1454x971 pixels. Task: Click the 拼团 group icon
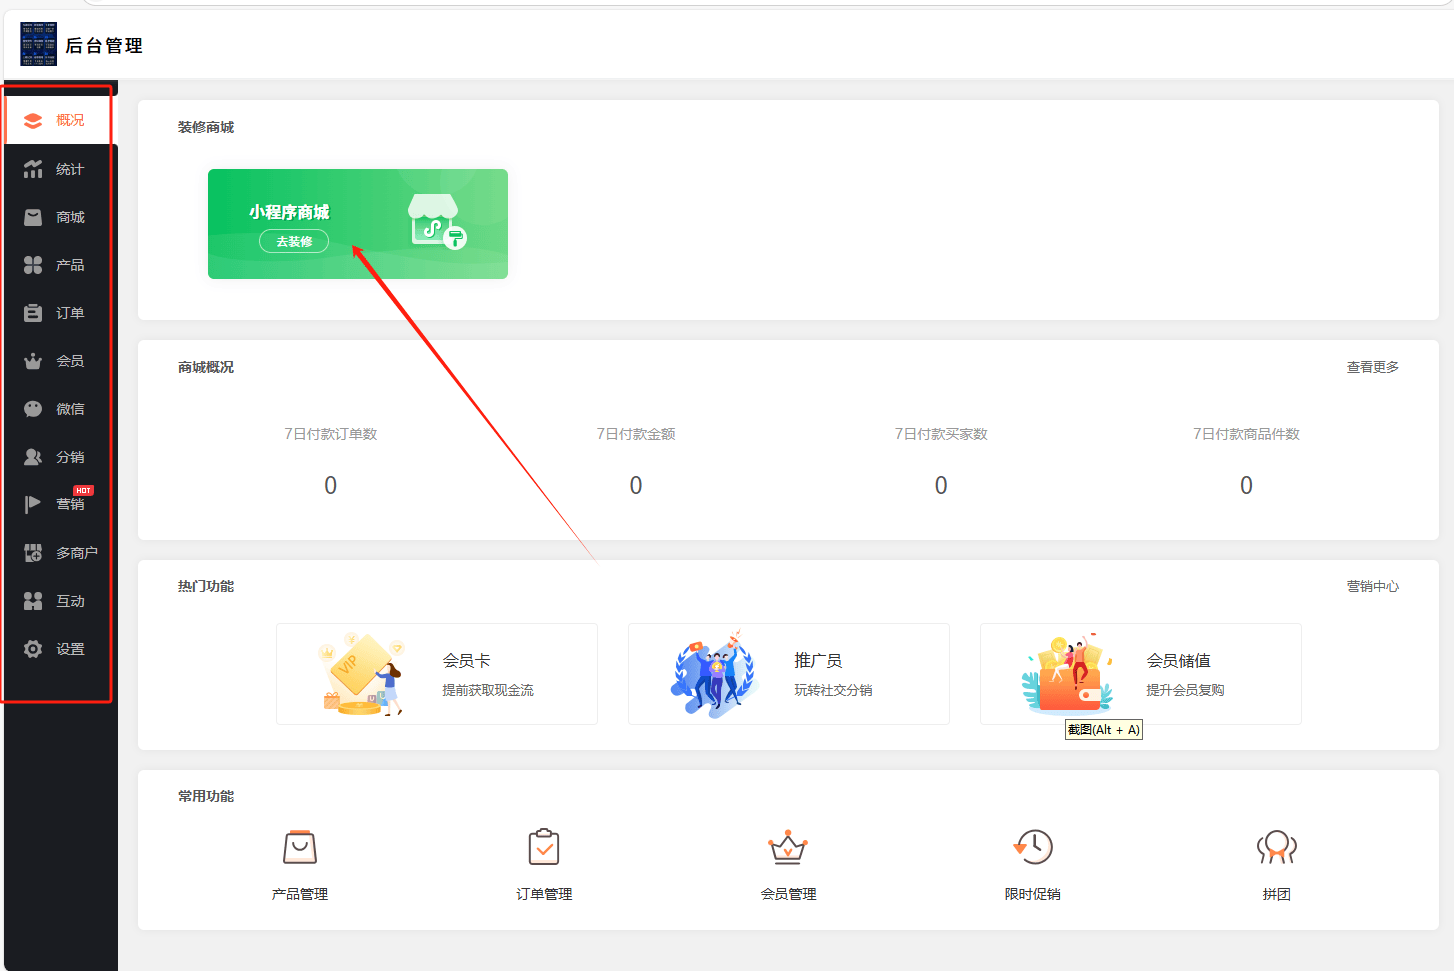pos(1276,848)
